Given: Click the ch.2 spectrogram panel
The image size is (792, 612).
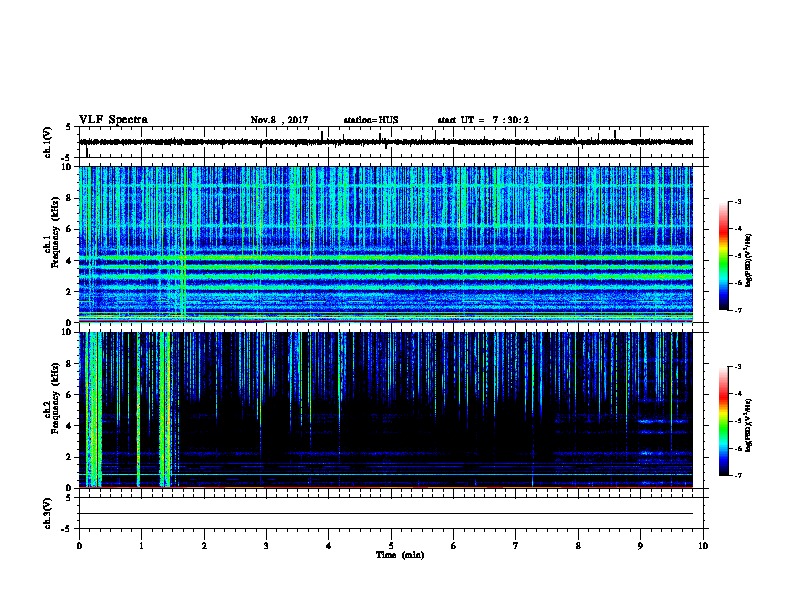Looking at the screenshot, I should 386,410.
